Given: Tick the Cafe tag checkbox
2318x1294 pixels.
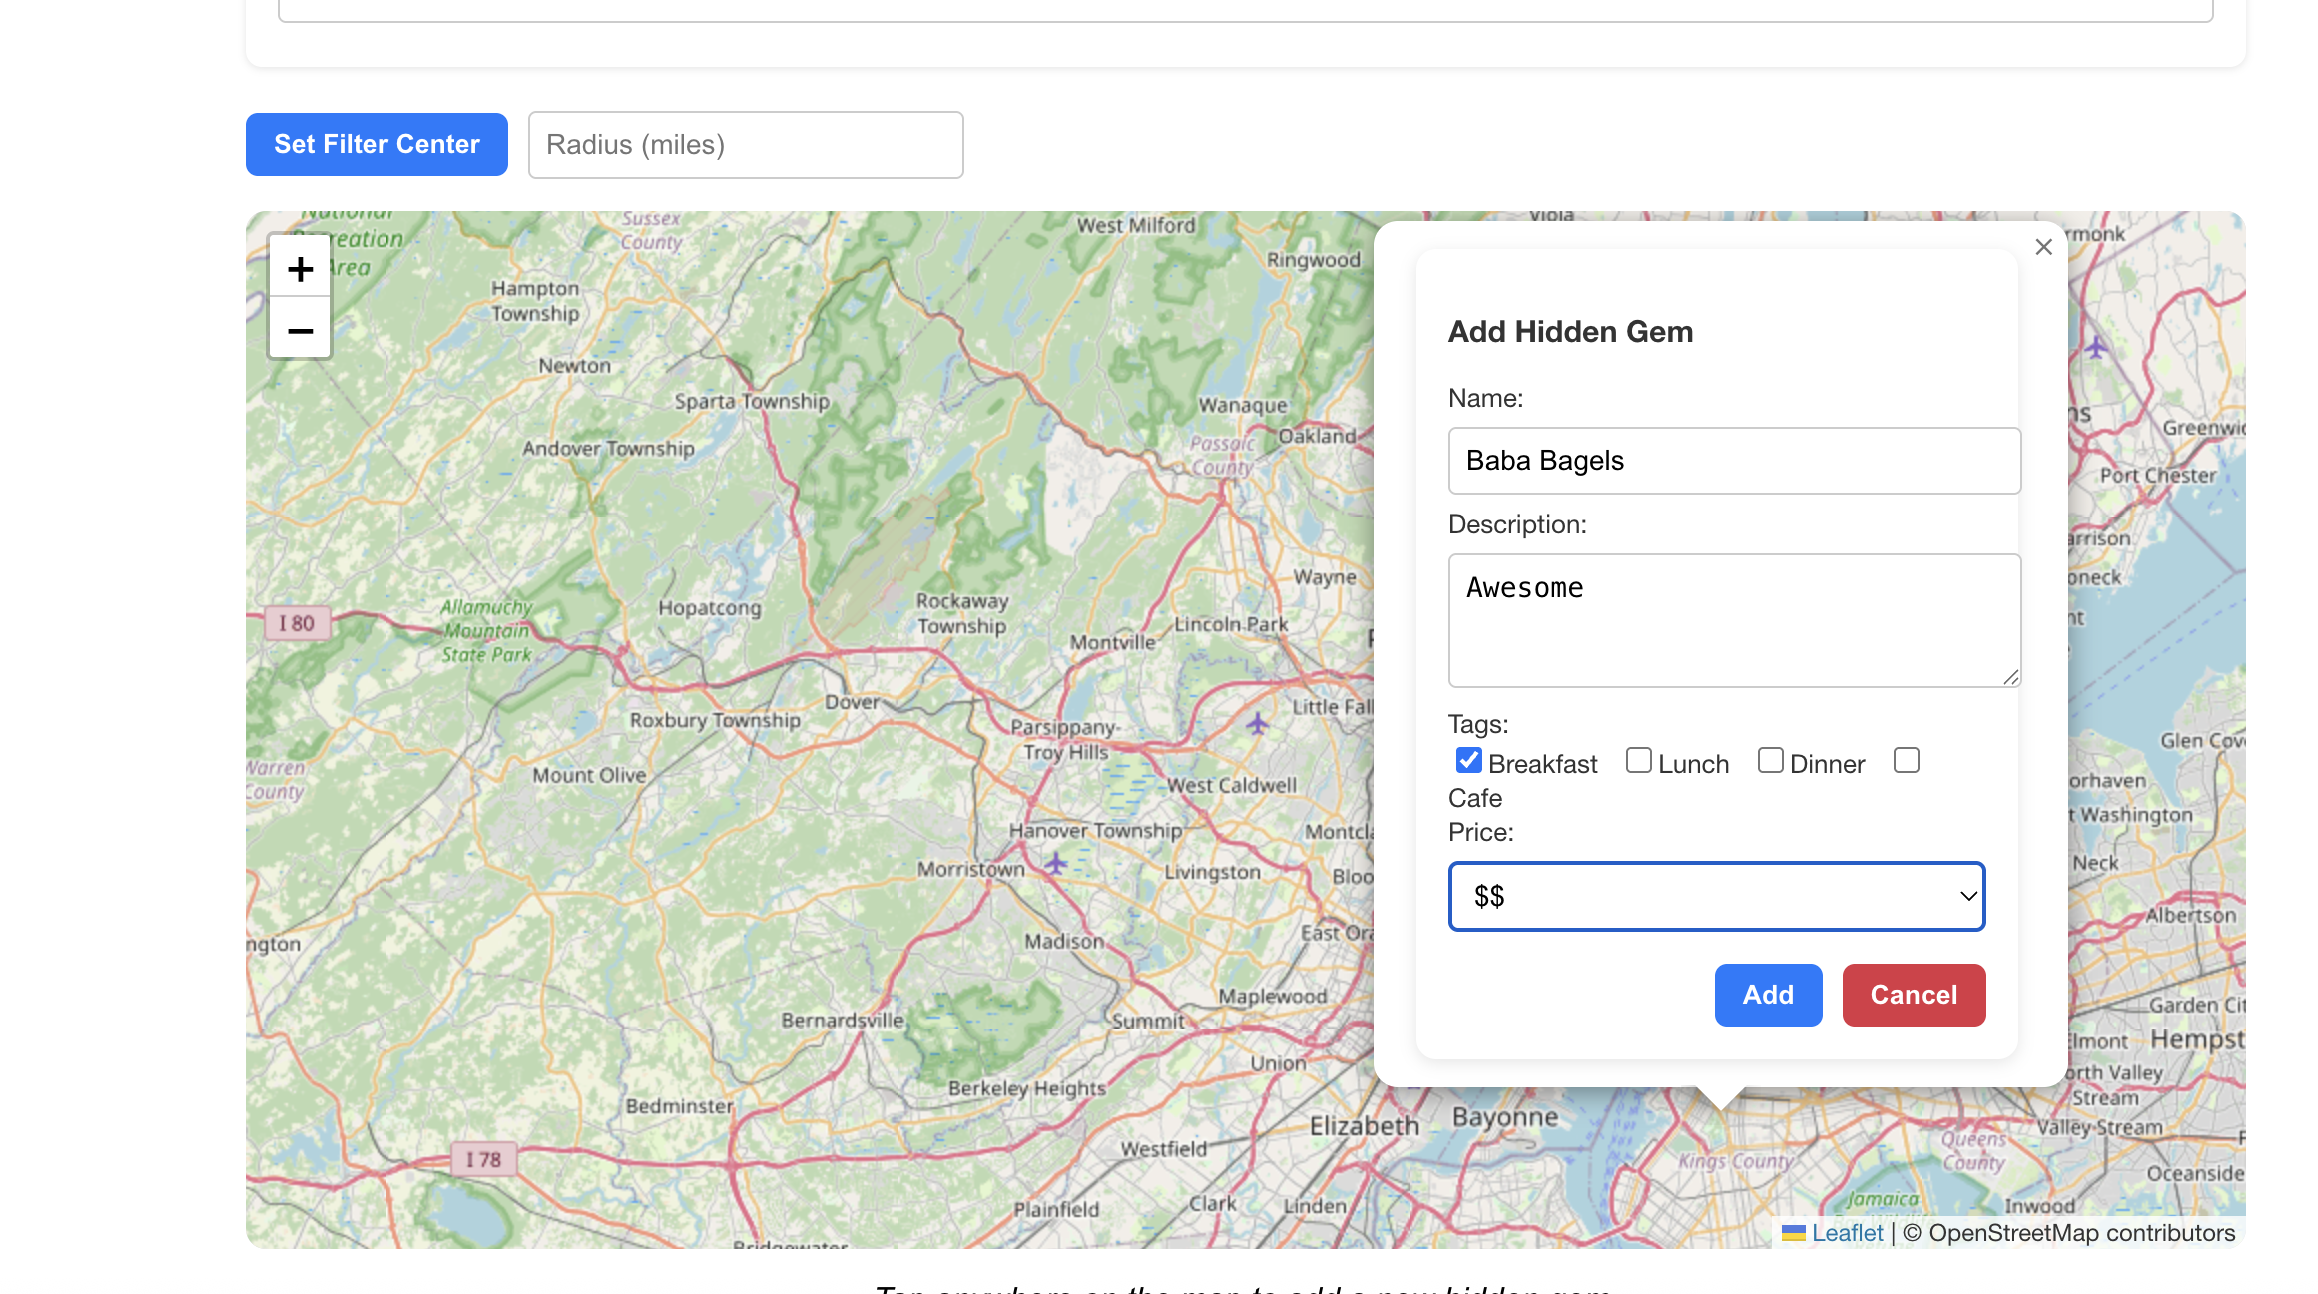Looking at the screenshot, I should 1906,761.
